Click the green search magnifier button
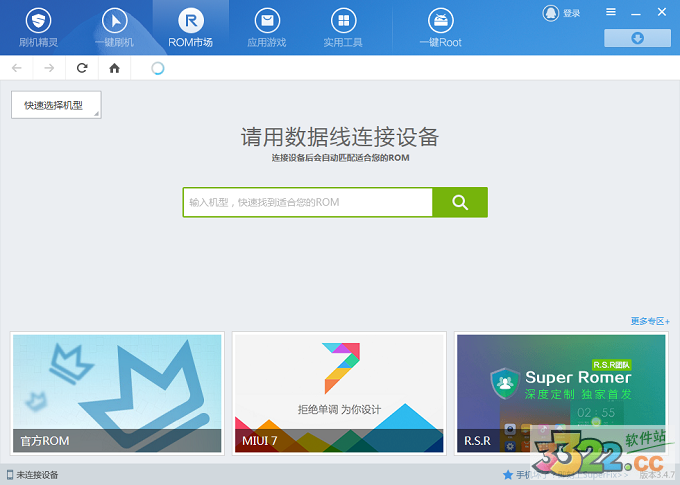The image size is (680, 485). click(x=460, y=202)
